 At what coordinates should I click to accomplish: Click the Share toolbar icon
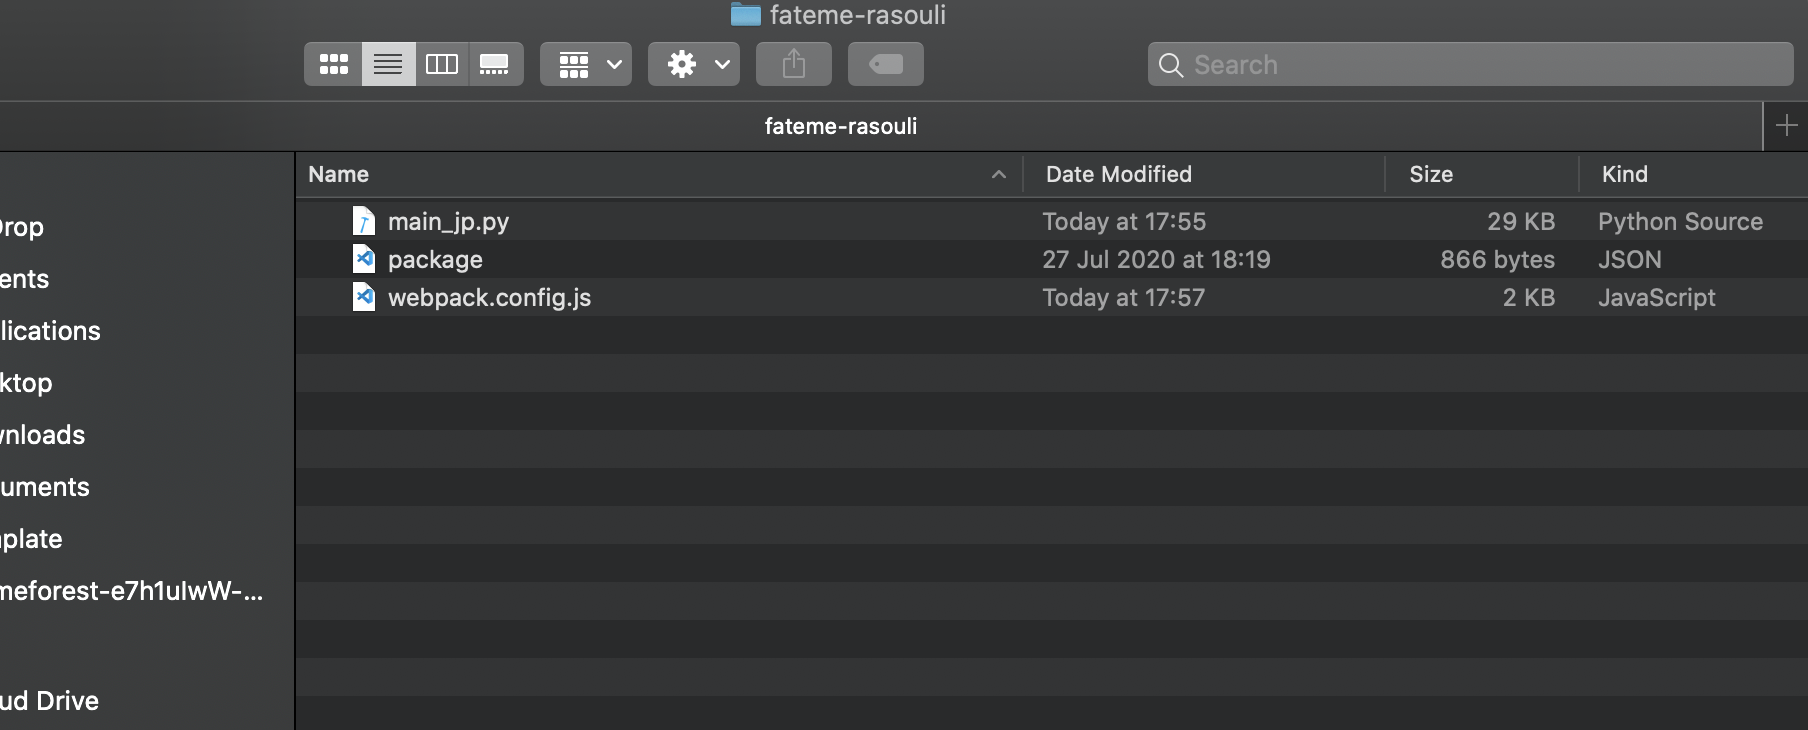pyautogui.click(x=794, y=65)
